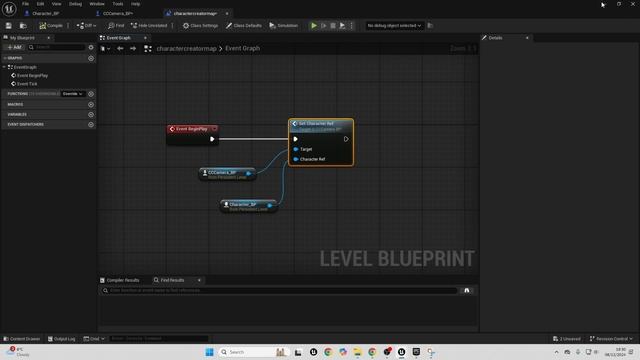Click Set Character Ref node header
Viewport: 640px width, 360px height.
(x=321, y=125)
